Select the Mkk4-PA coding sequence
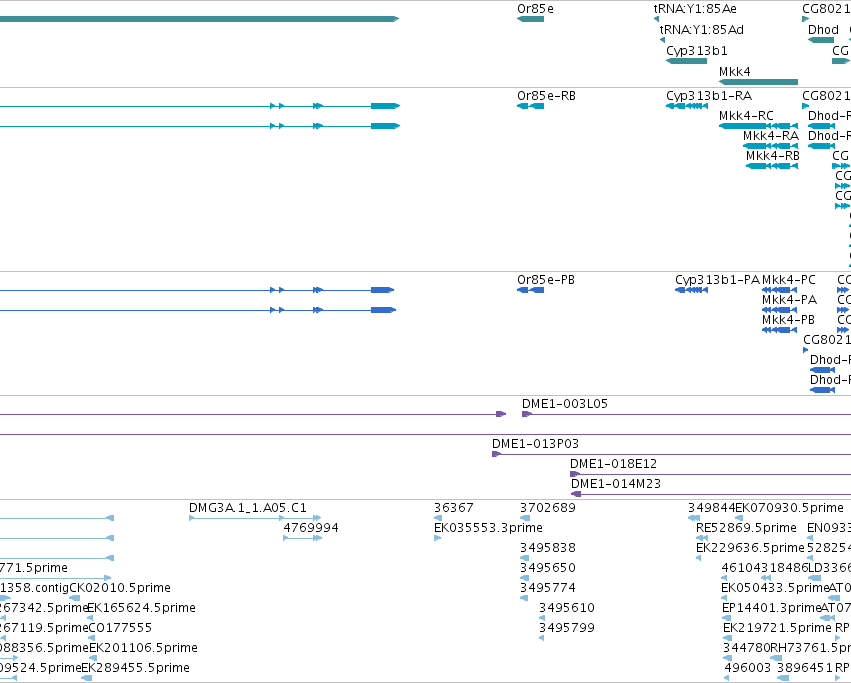 [x=779, y=310]
